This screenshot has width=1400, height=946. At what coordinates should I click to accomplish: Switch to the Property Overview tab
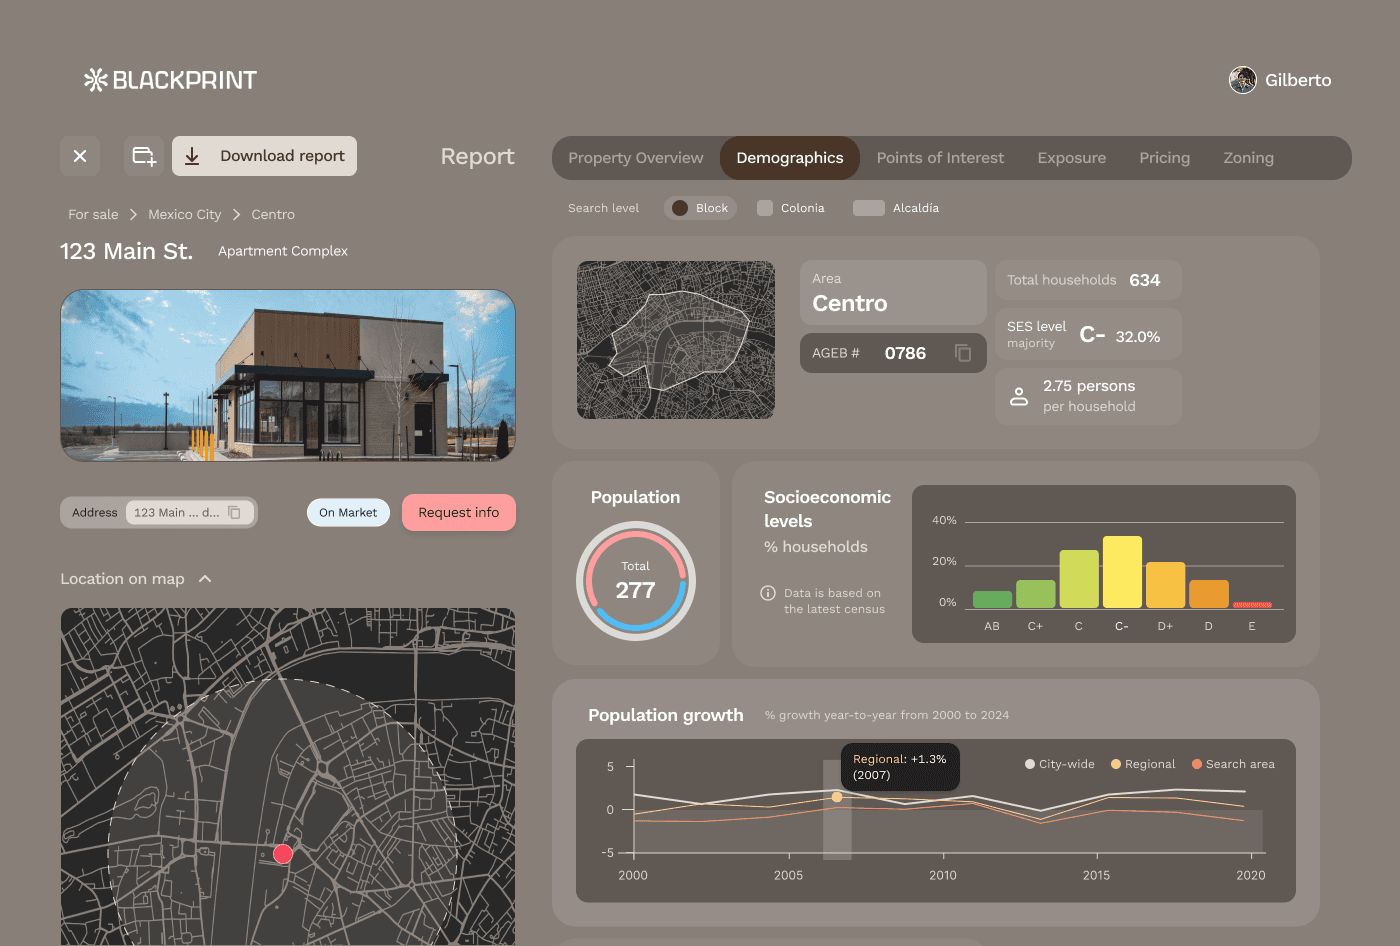pyautogui.click(x=635, y=157)
